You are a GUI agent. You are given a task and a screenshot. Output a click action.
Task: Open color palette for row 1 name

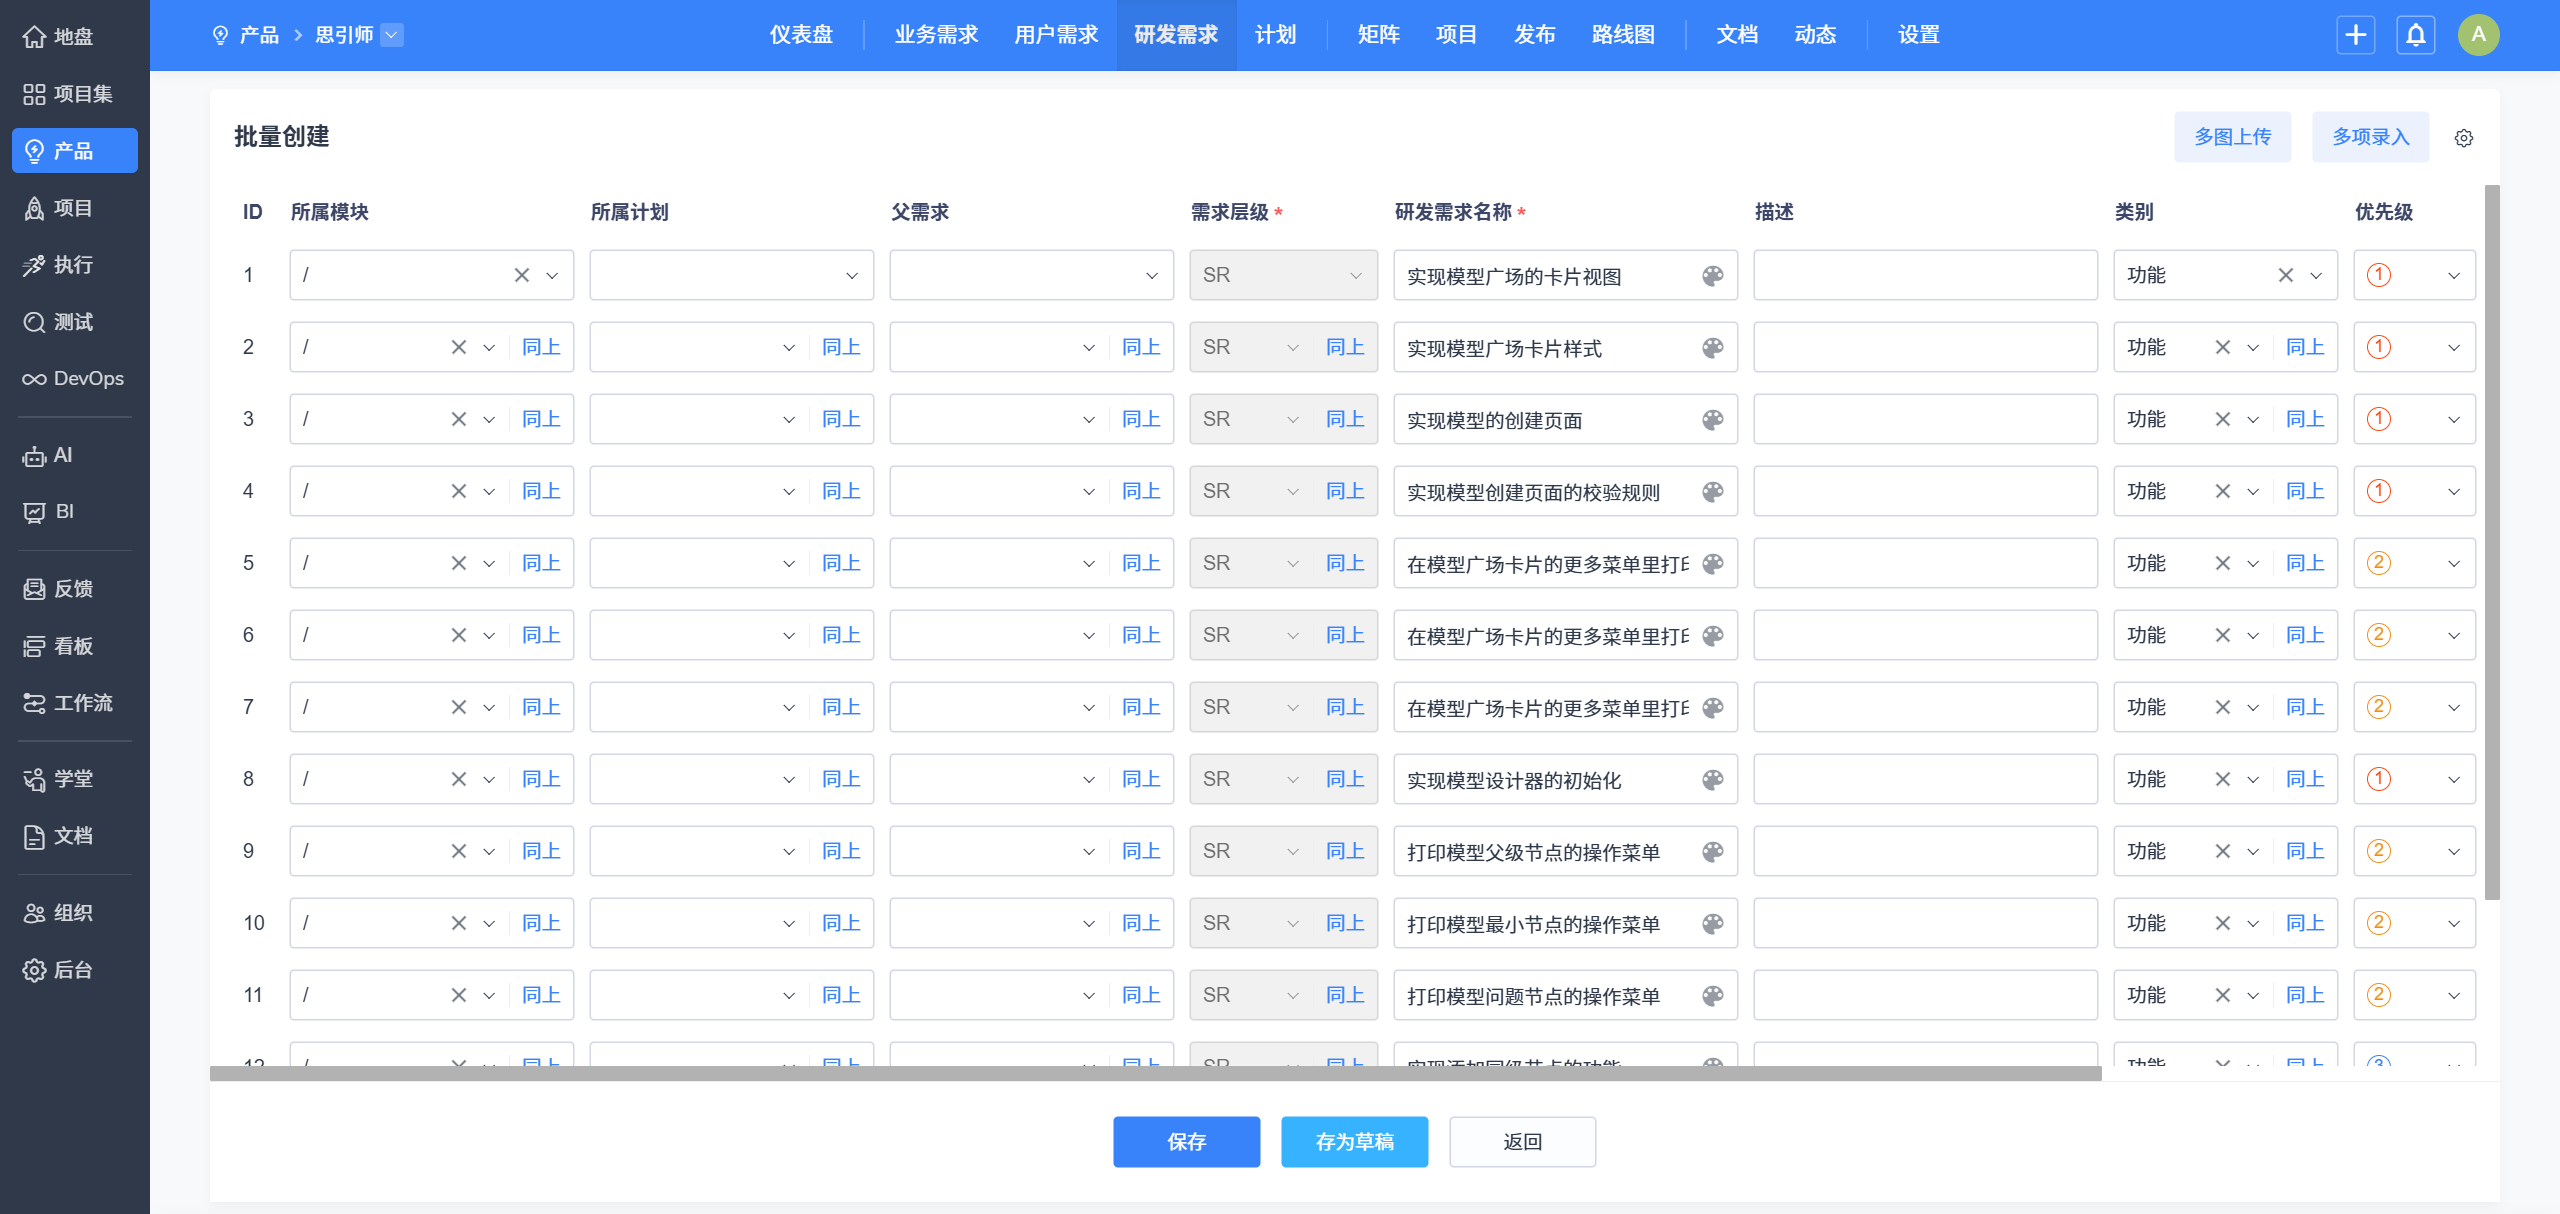pyautogui.click(x=1712, y=276)
